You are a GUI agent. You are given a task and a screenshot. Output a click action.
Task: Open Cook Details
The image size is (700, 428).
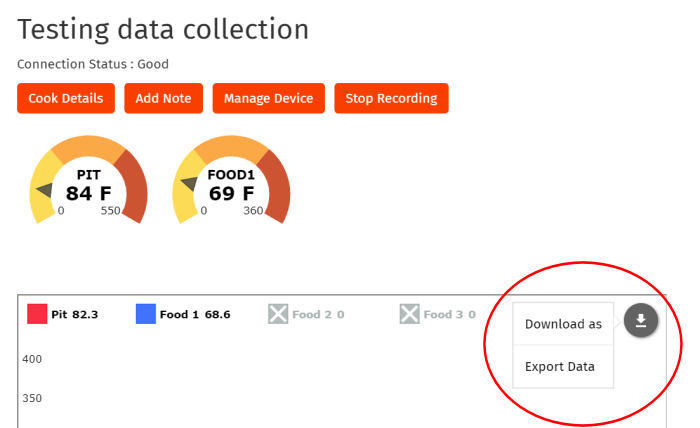coord(66,98)
